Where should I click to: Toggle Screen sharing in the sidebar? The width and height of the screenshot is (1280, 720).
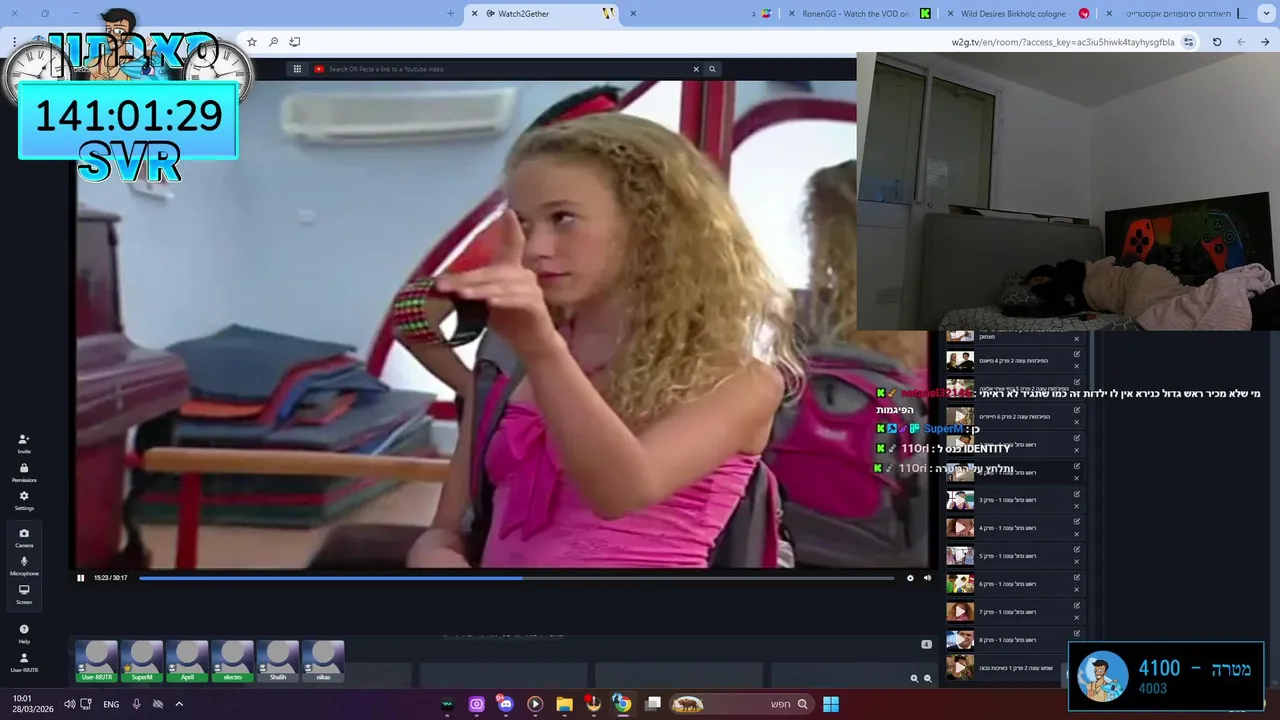24,594
